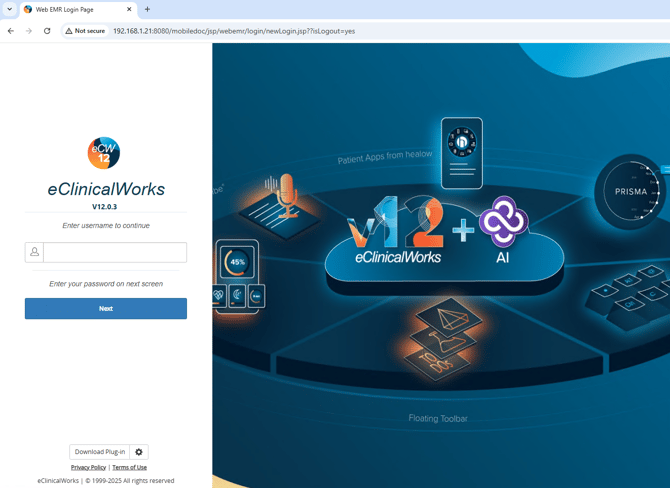Click the address bar URL
Image resolution: width=670 pixels, height=488 pixels.
click(x=234, y=31)
